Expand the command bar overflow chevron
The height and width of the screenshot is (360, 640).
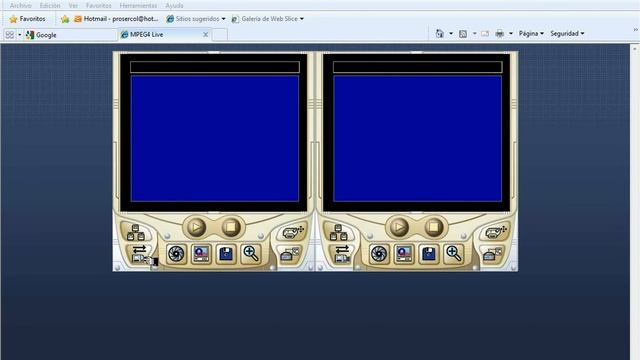[636, 29]
